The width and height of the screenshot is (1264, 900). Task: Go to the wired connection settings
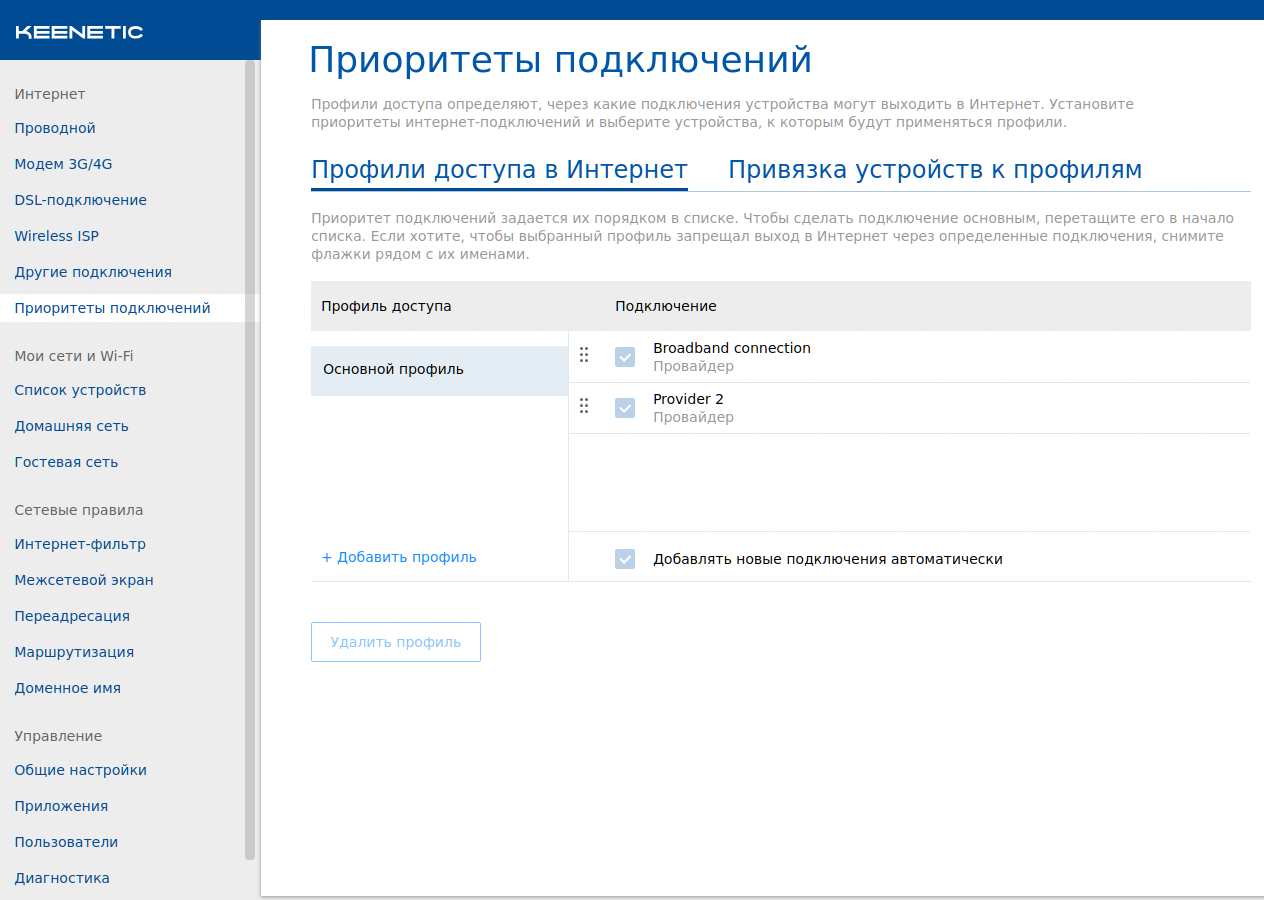pos(55,128)
